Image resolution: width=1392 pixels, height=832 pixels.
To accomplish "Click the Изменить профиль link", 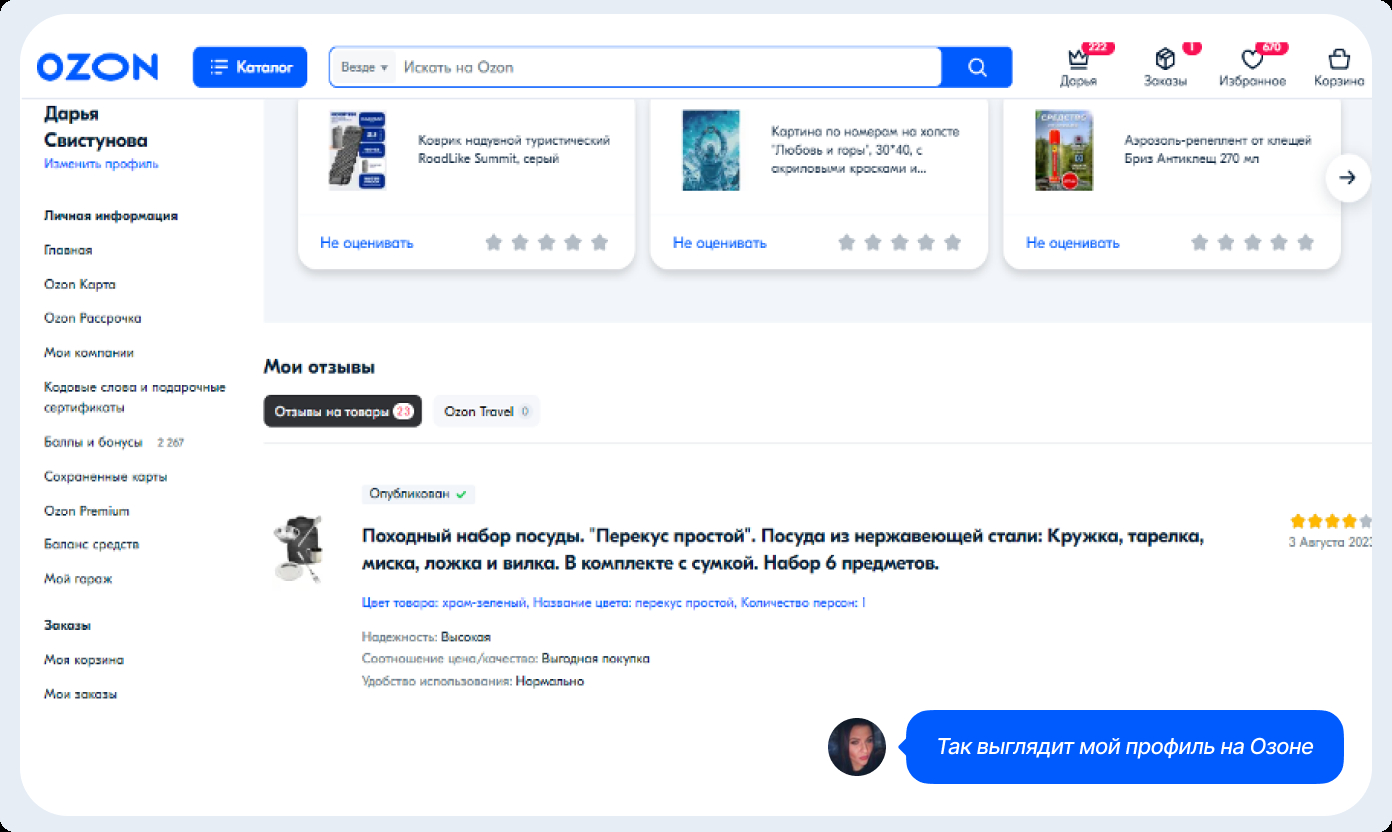I will click(101, 164).
